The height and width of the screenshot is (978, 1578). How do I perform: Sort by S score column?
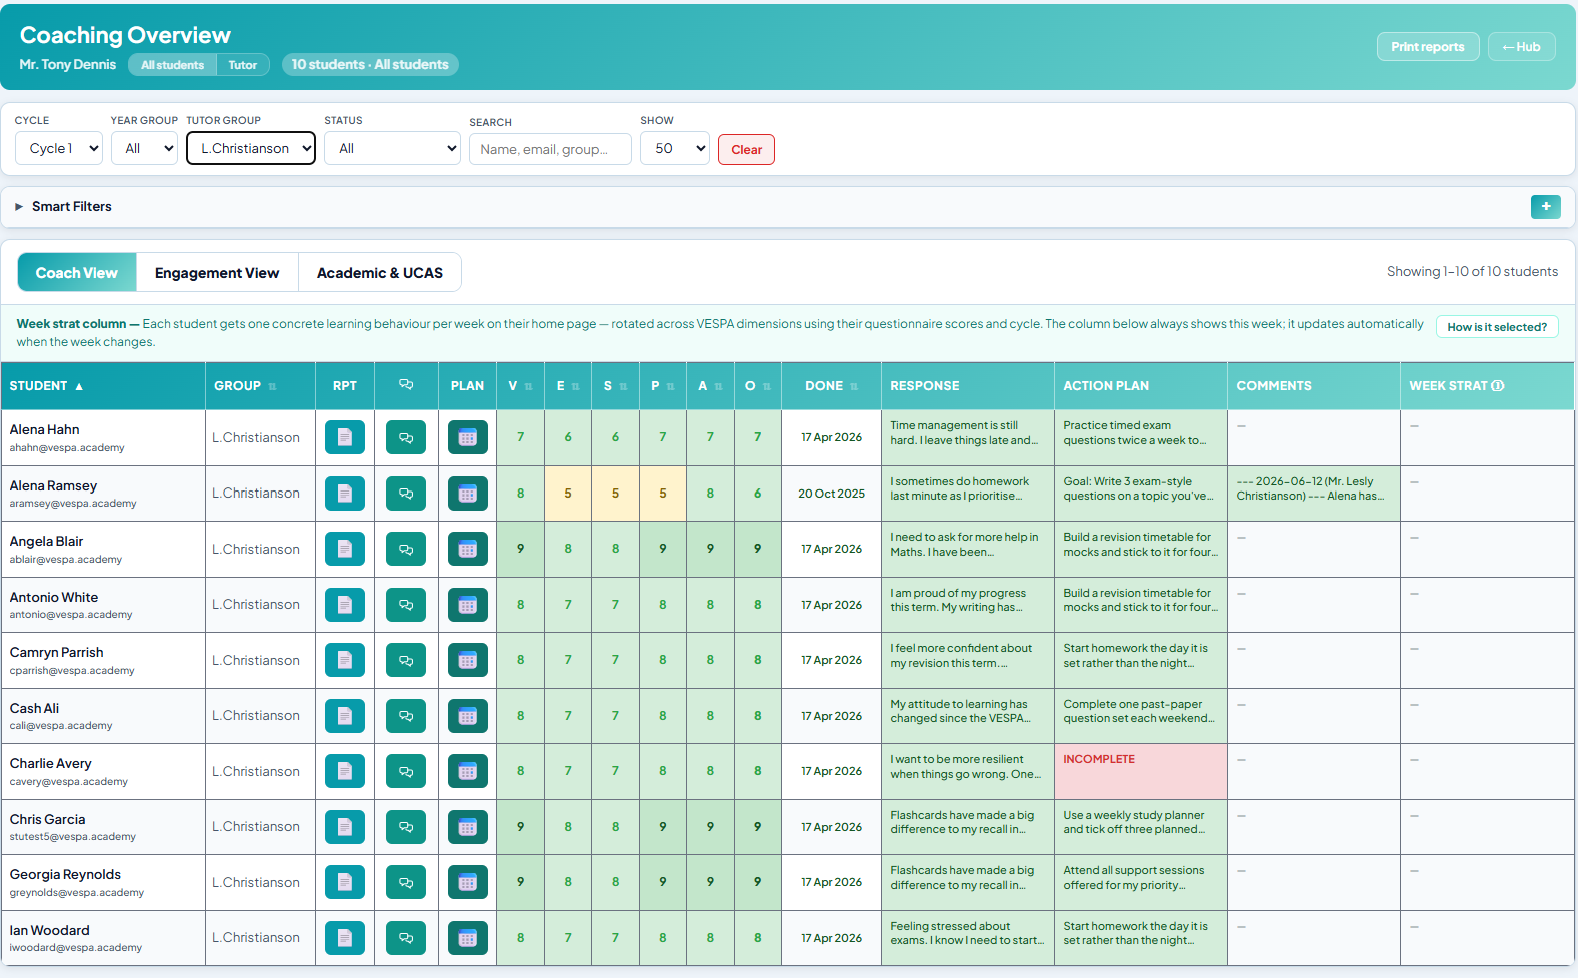pos(615,386)
